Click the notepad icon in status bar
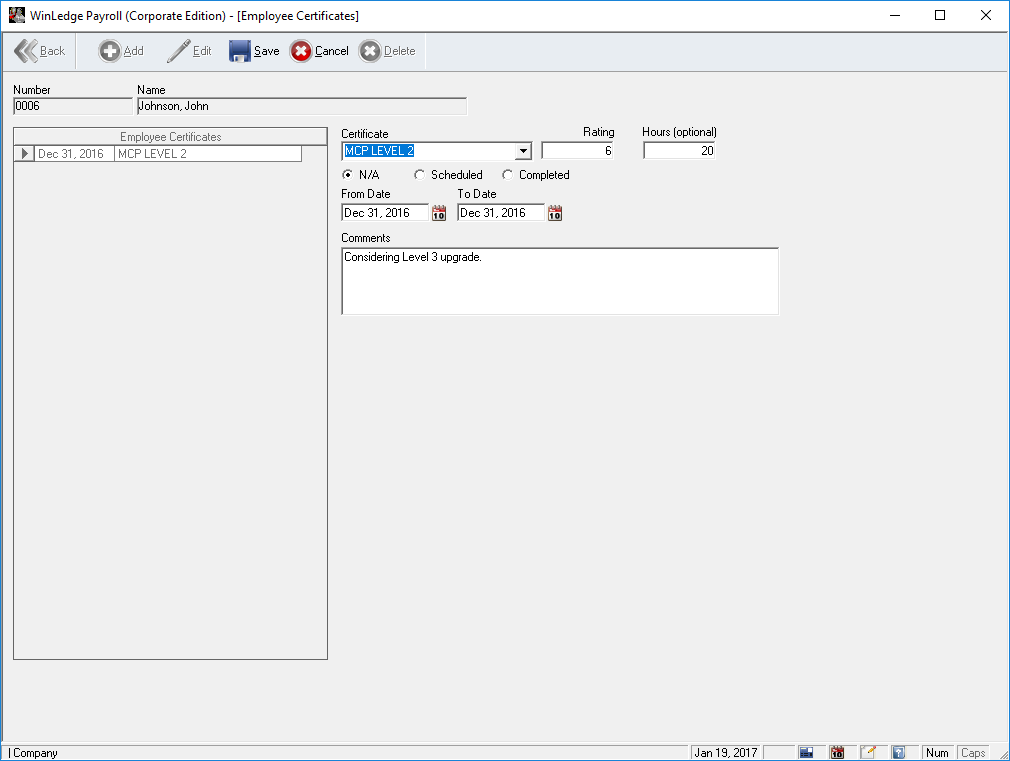Image resolution: width=1010 pixels, height=761 pixels. pyautogui.click(x=868, y=752)
